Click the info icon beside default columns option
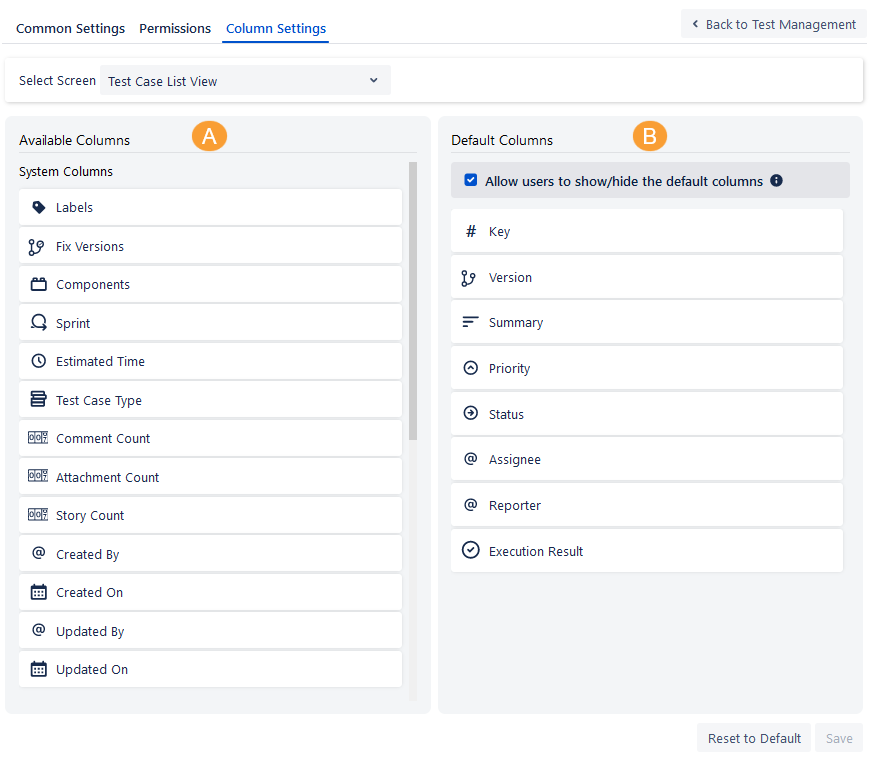The height and width of the screenshot is (760, 870). [x=776, y=180]
